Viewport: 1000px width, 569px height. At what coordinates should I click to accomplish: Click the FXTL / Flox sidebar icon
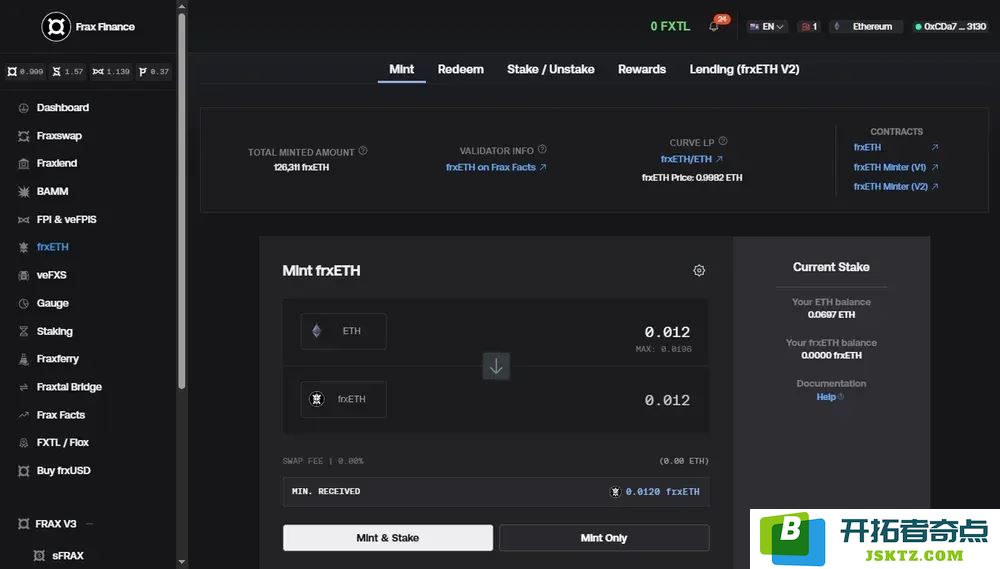click(24, 443)
